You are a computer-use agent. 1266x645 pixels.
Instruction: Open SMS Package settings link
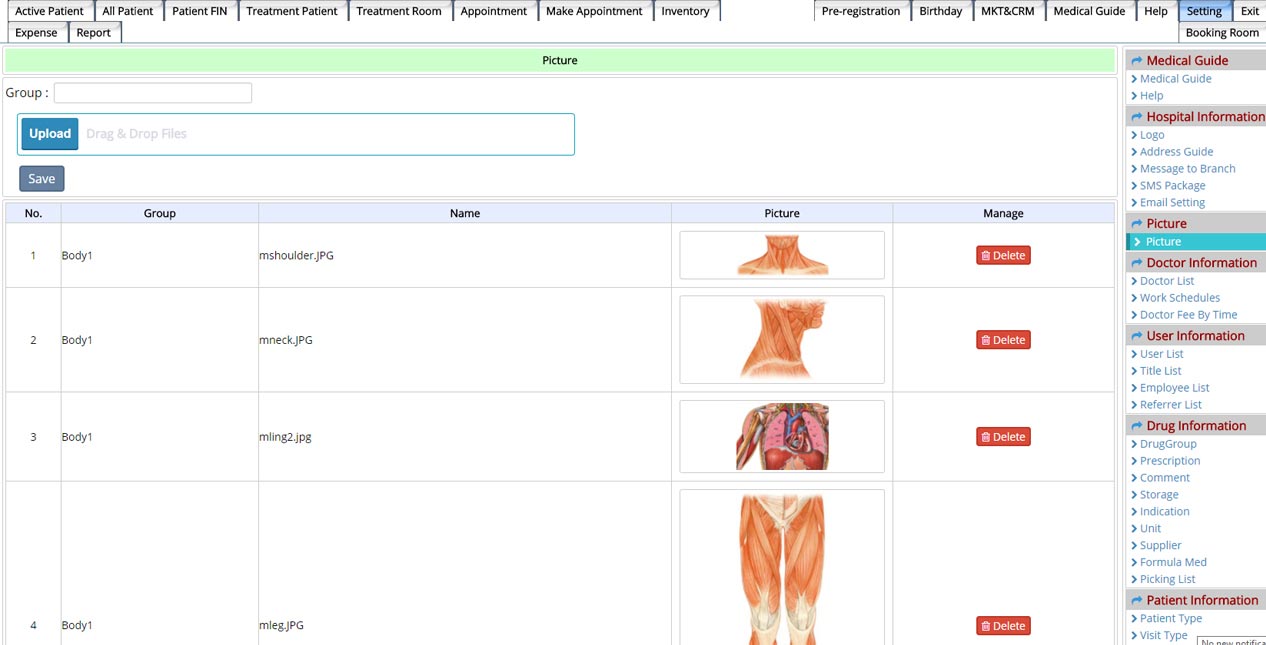1172,185
